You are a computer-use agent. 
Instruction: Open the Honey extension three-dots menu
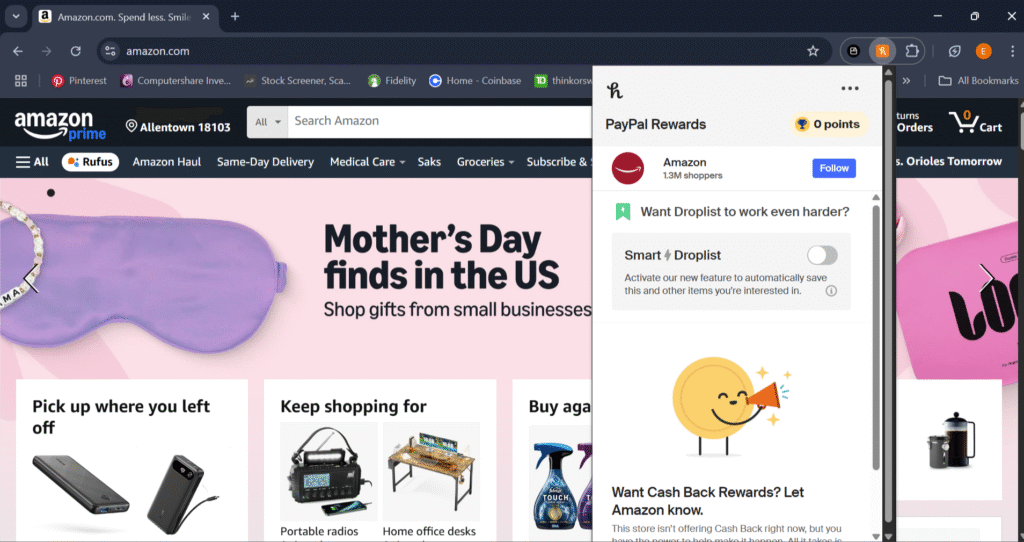click(850, 89)
